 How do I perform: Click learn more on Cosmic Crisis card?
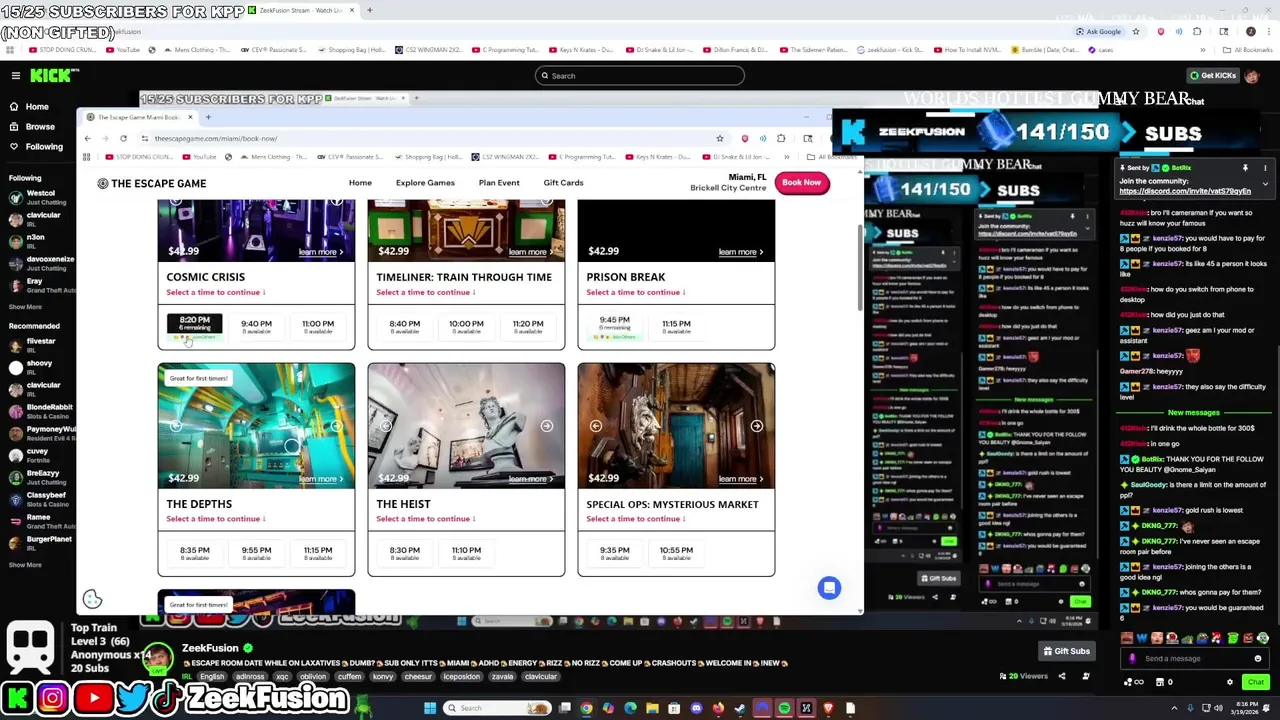pyautogui.click(x=320, y=252)
